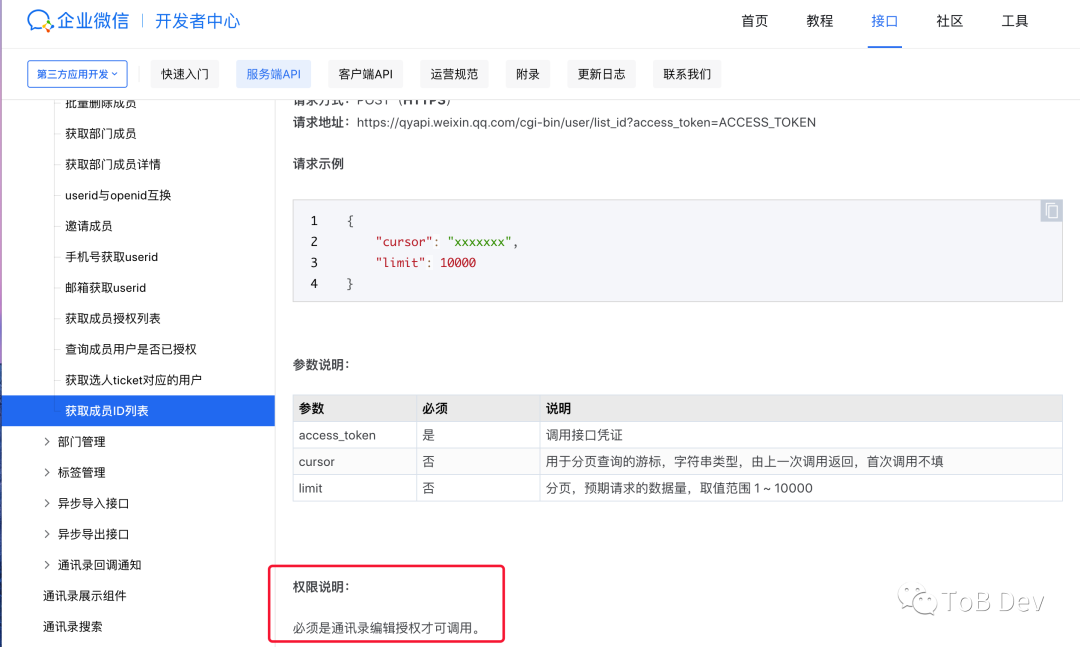Expand the 异步导入接口 section
This screenshot has height=647, width=1080.
[88, 503]
